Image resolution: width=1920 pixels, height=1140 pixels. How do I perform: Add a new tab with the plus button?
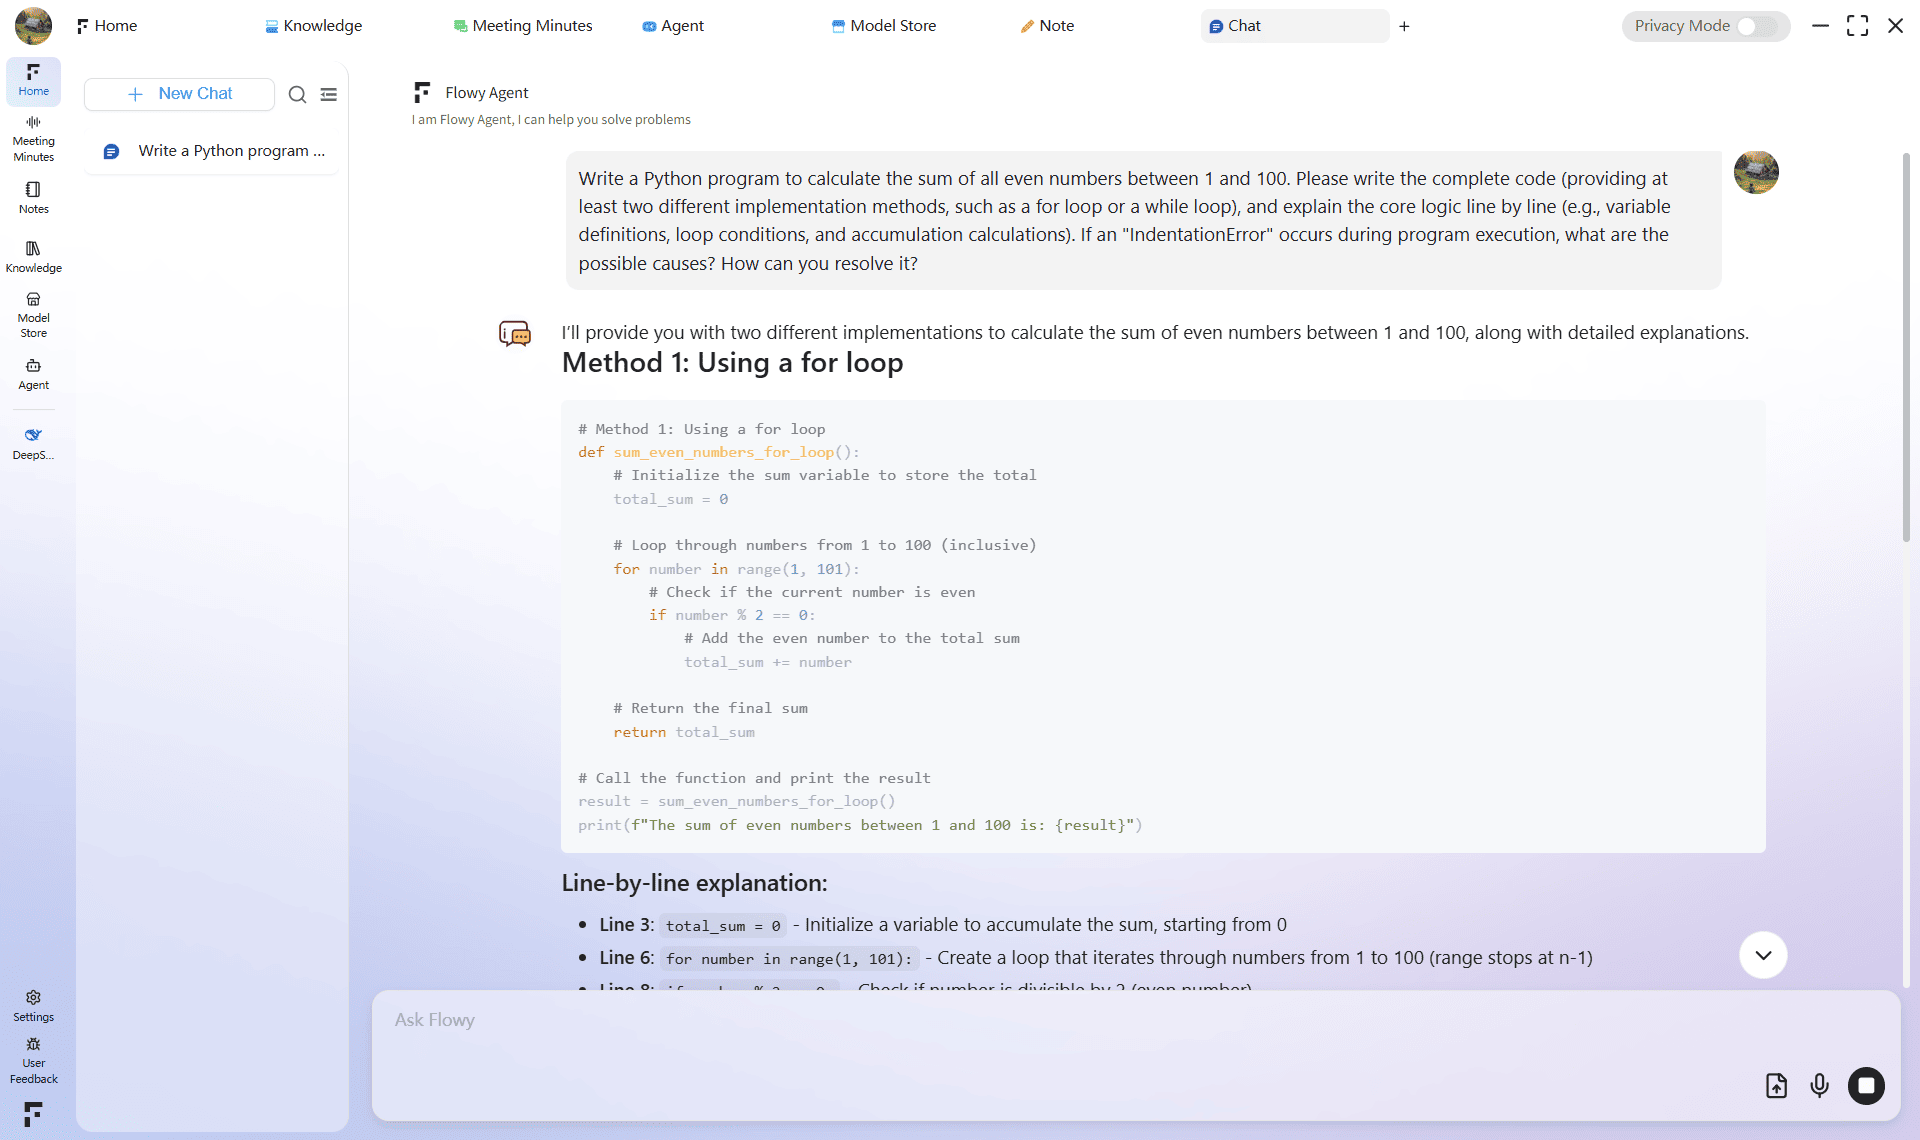[1404, 26]
